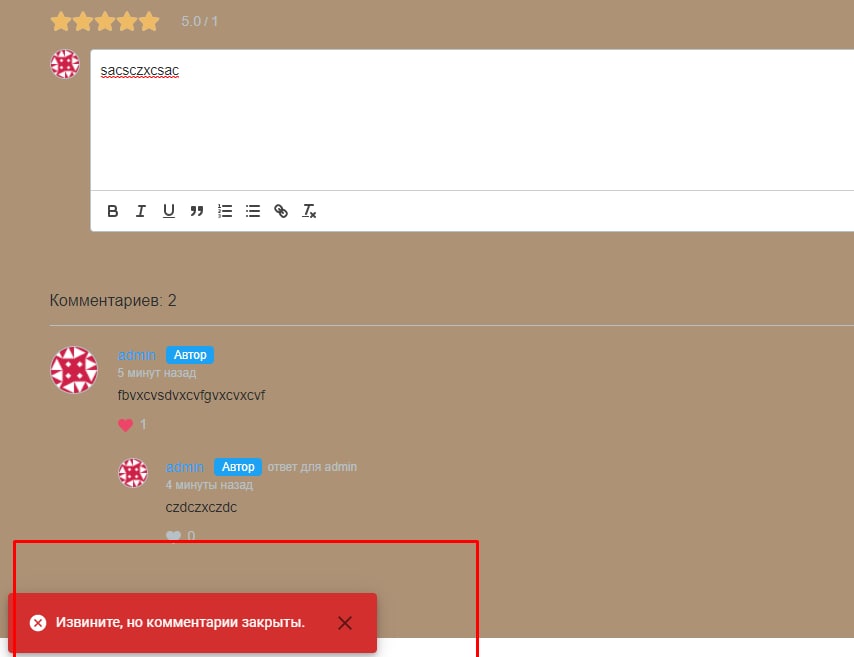This screenshot has width=854, height=657.
Task: Dismiss the comments closed error notification
Action: click(345, 623)
